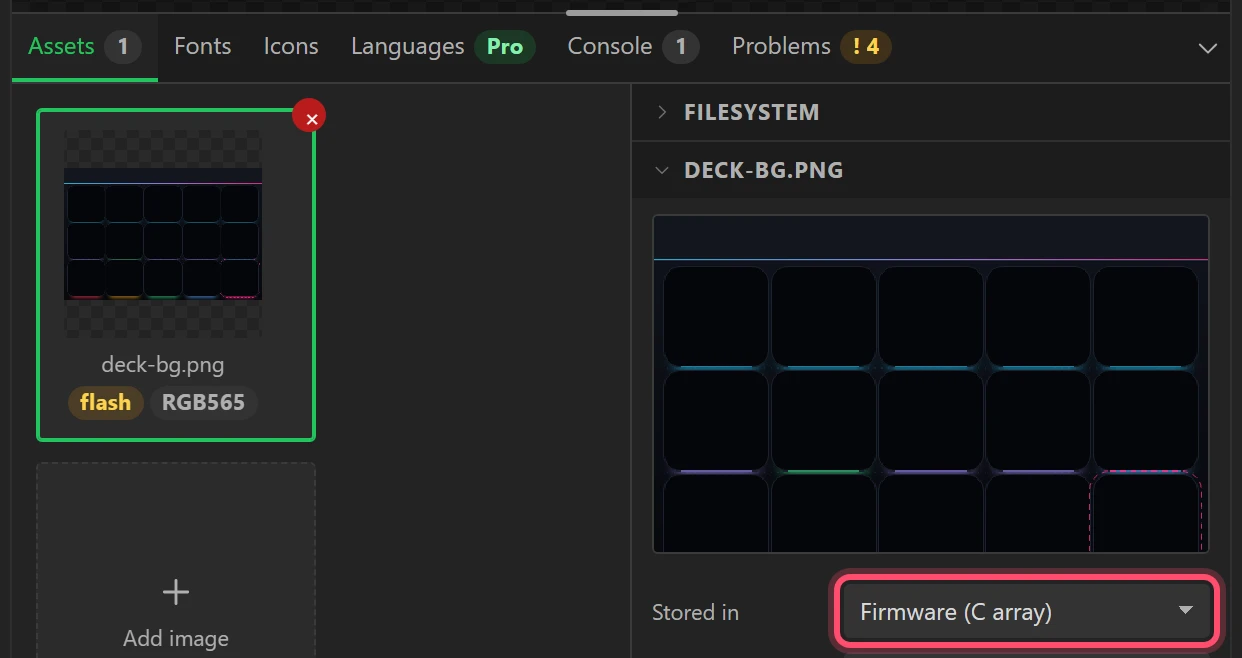
Task: Remove deck-bg.png with the red X
Action: 309,116
